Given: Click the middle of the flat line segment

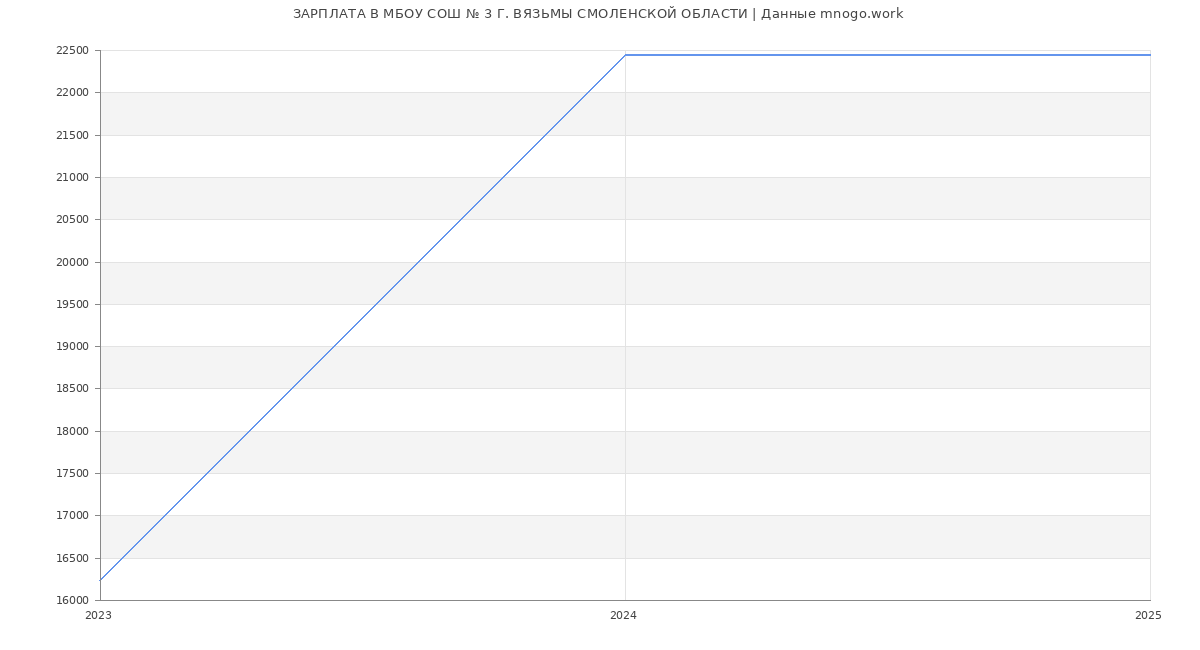Looking at the screenshot, I should pyautogui.click(x=887, y=55).
